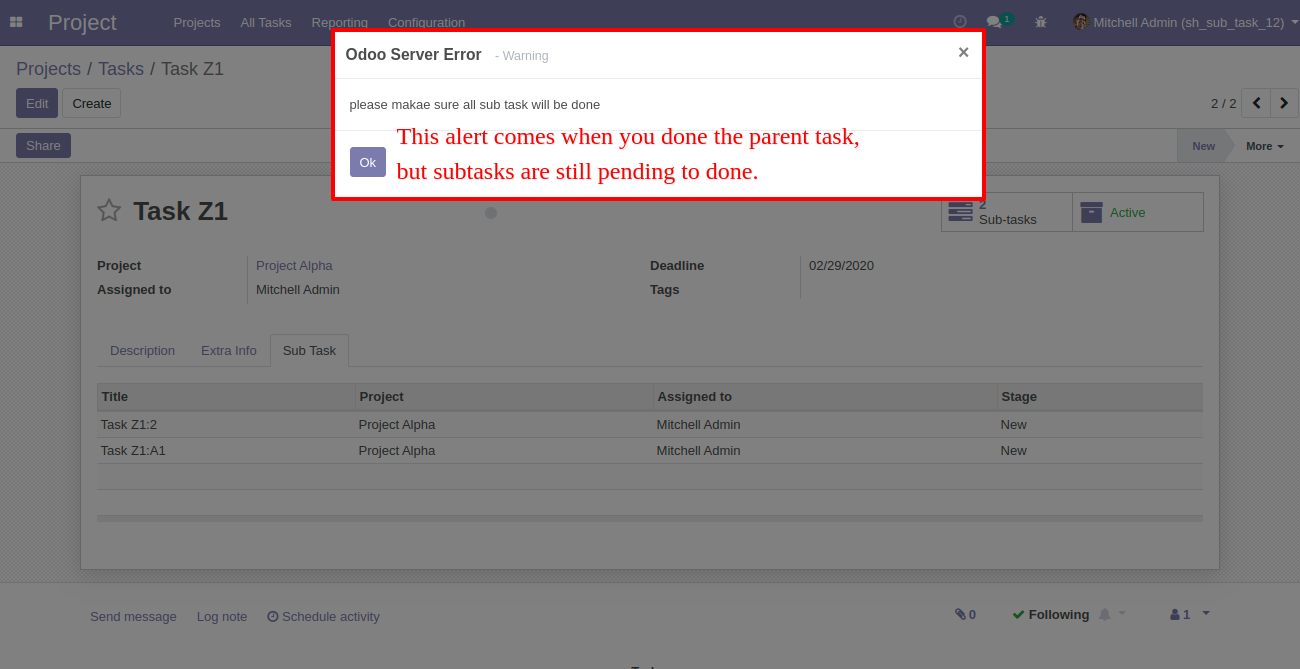1300x669 pixels.
Task: Open the Reporting menu
Action: tap(340, 22)
